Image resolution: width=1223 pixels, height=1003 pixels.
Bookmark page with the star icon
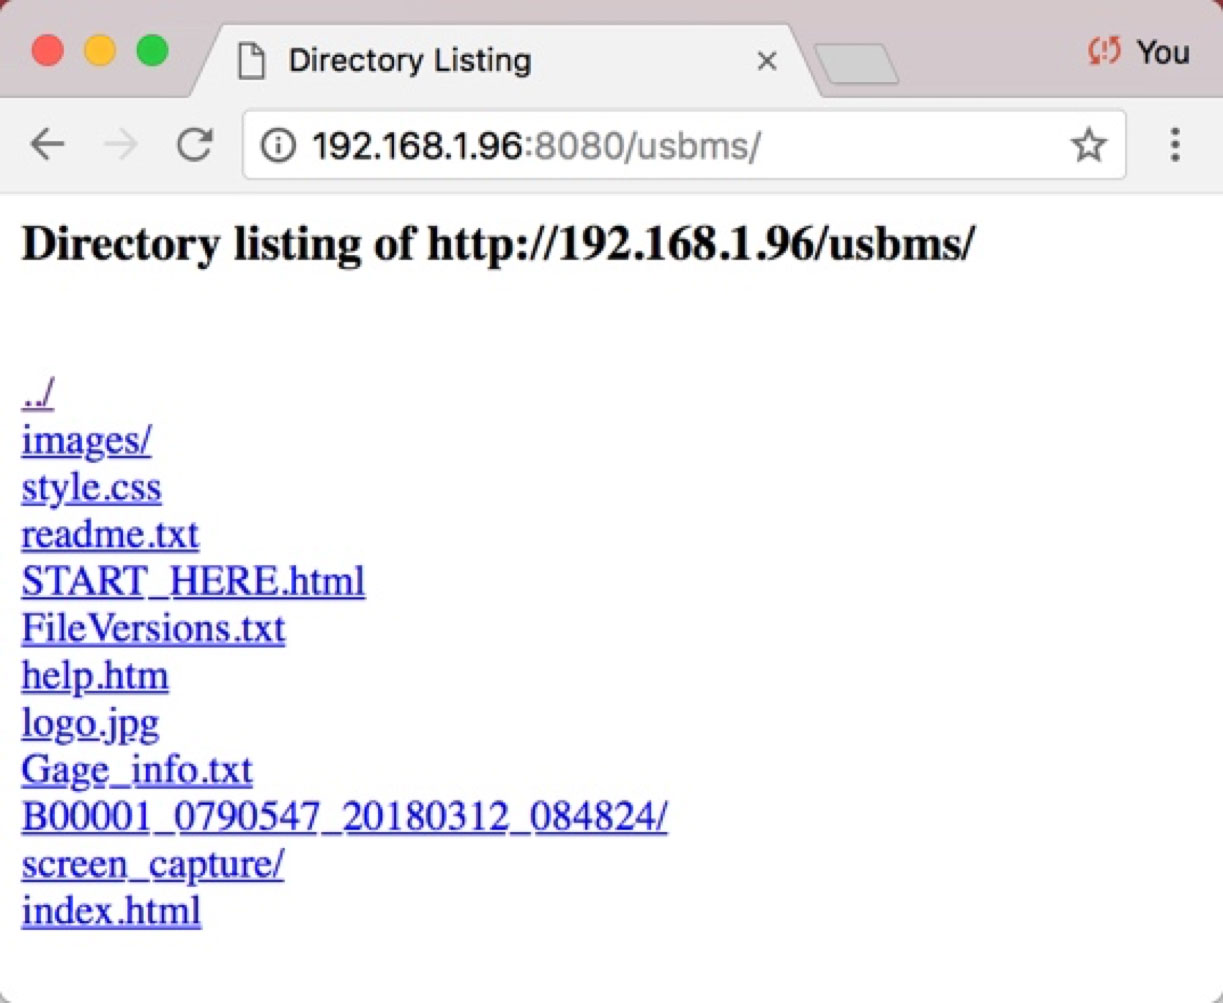point(1088,146)
